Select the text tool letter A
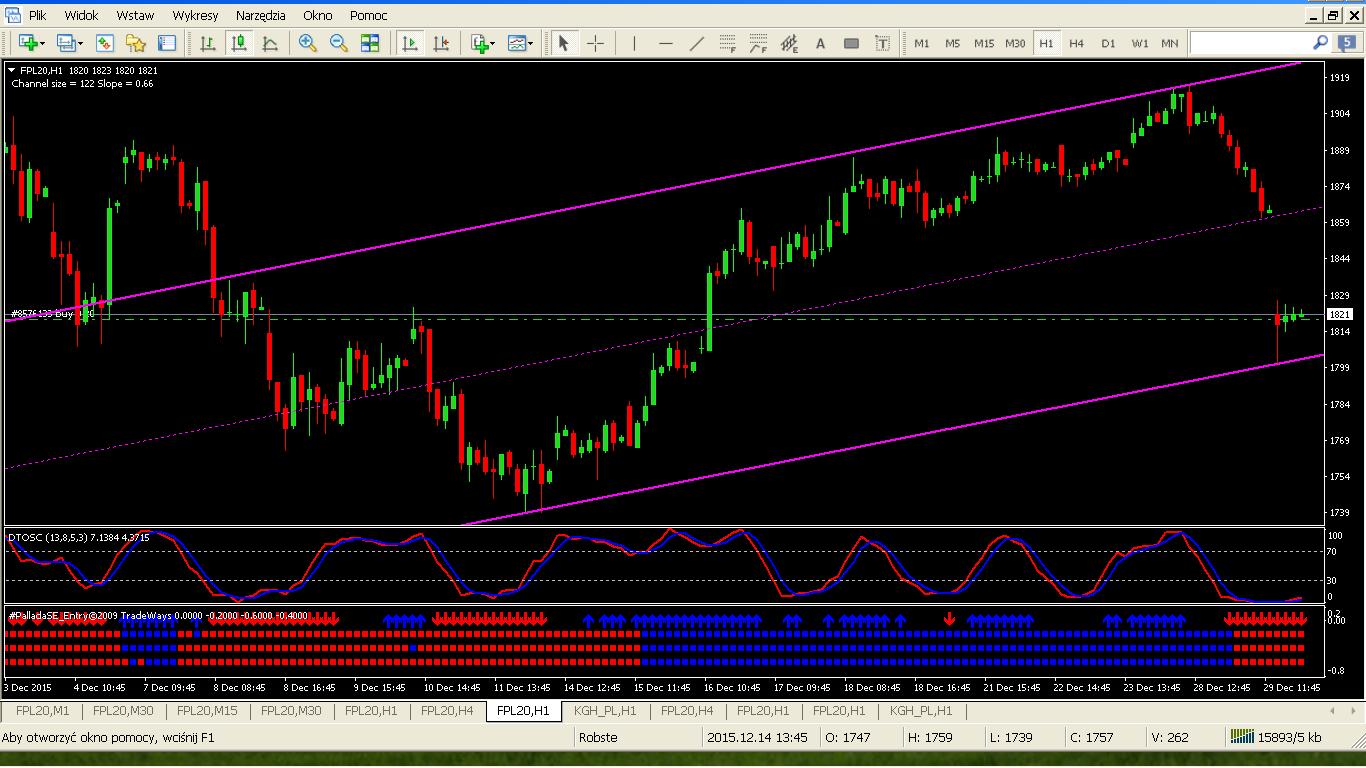 pos(821,43)
